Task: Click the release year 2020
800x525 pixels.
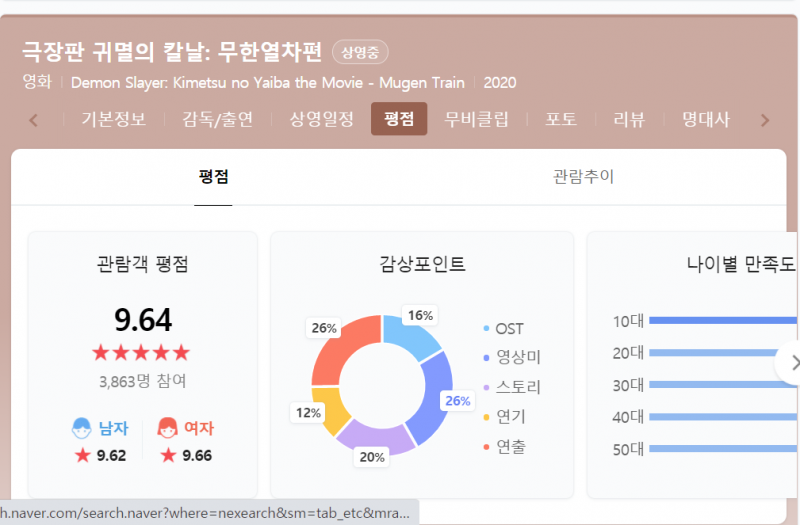Action: (x=499, y=82)
